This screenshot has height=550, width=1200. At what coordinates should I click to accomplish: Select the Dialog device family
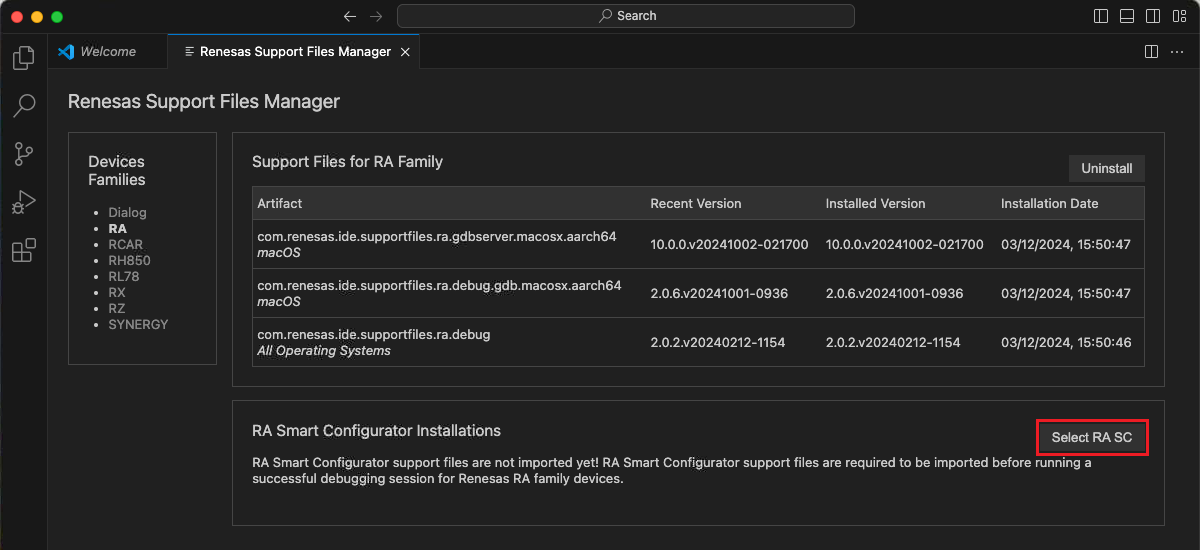pyautogui.click(x=127, y=212)
